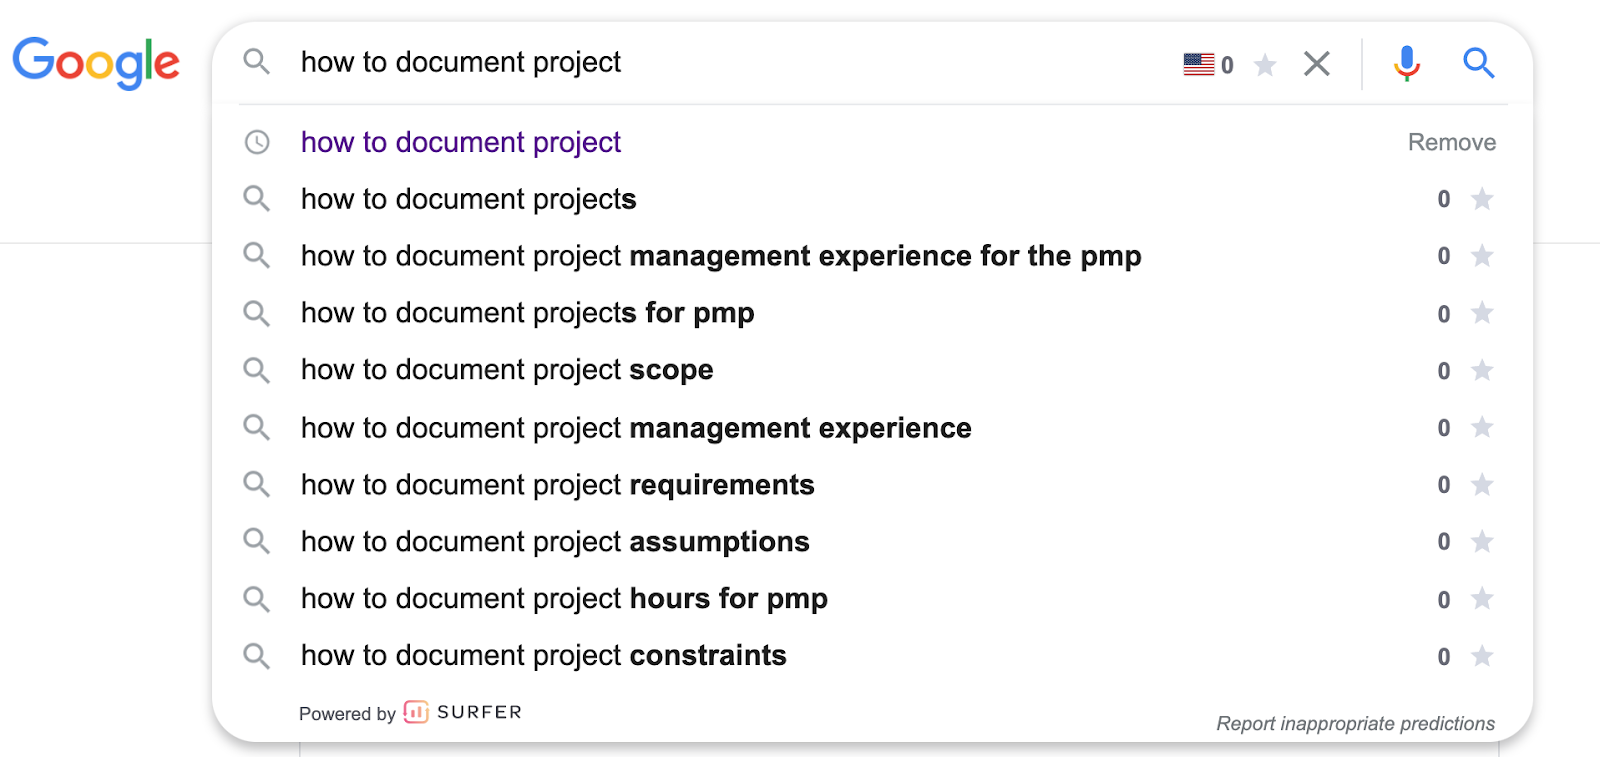Select 'management experience for the pmp' suggestion

point(720,256)
